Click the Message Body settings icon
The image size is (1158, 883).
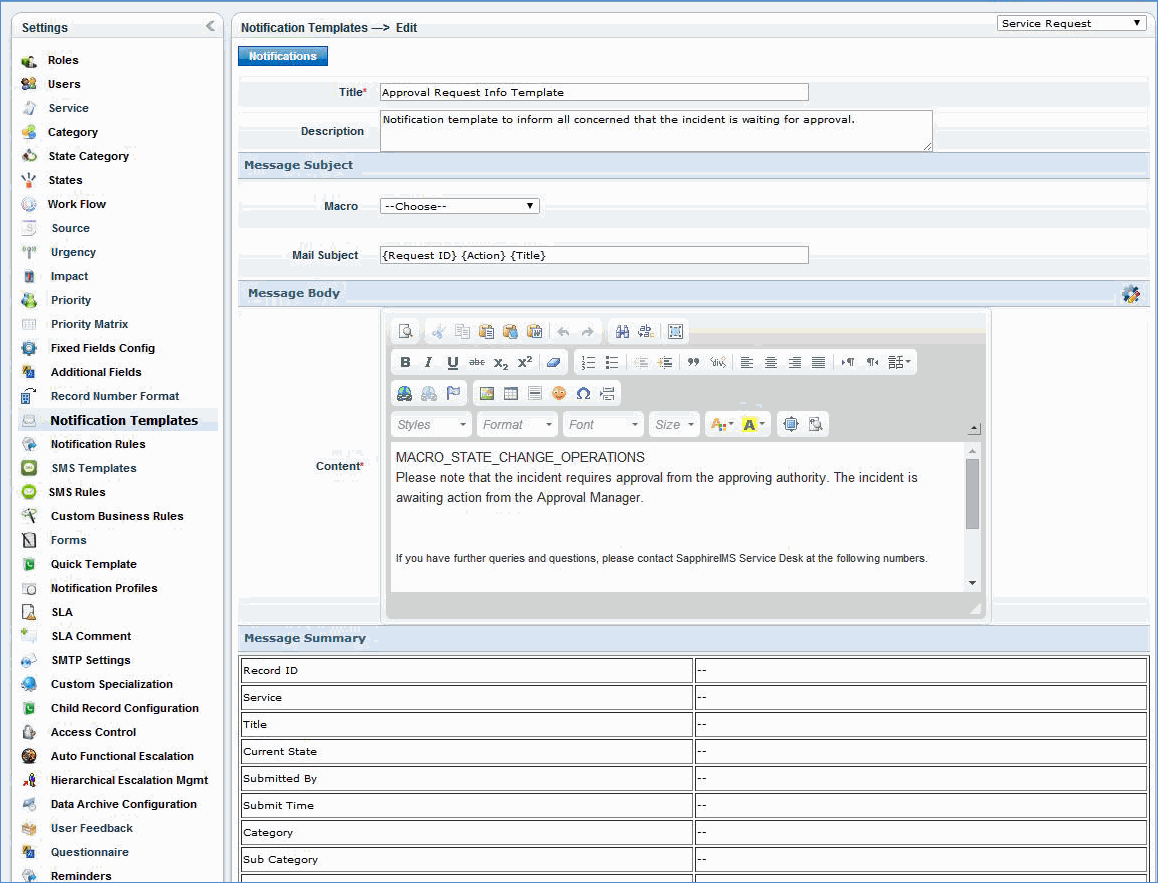(1130, 294)
